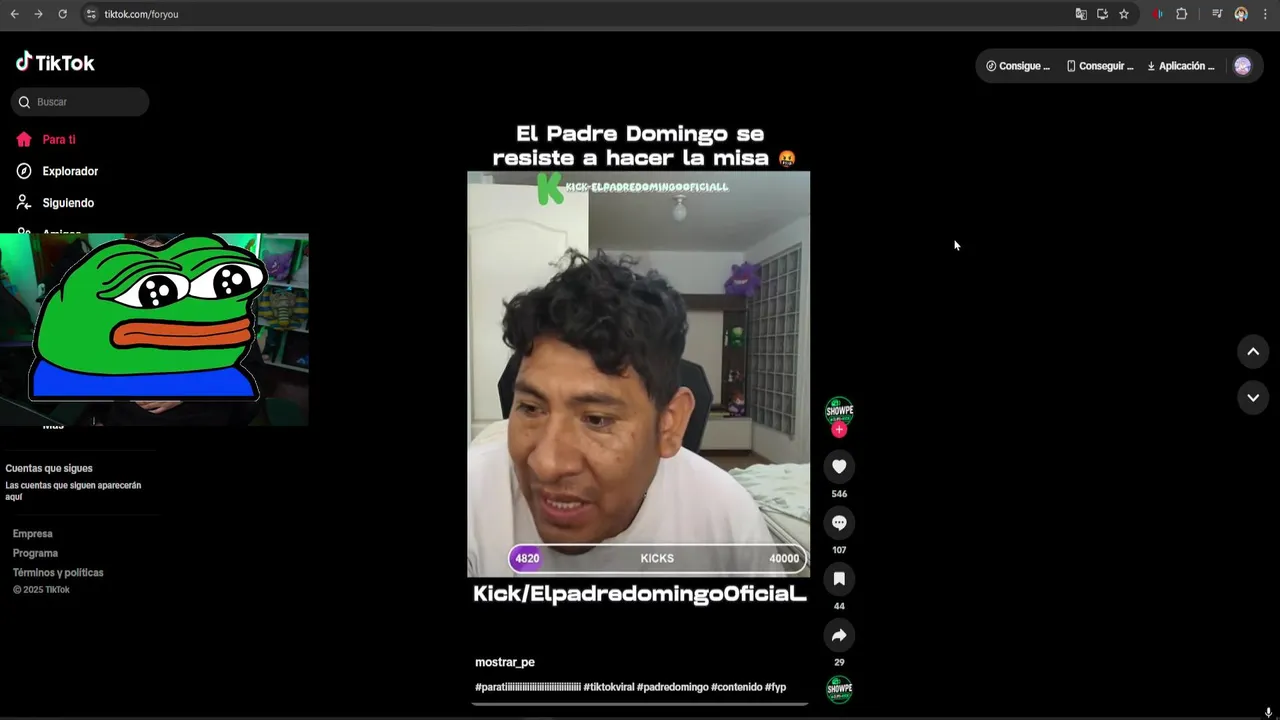Open hashtag #padredomingo

click(x=672, y=687)
